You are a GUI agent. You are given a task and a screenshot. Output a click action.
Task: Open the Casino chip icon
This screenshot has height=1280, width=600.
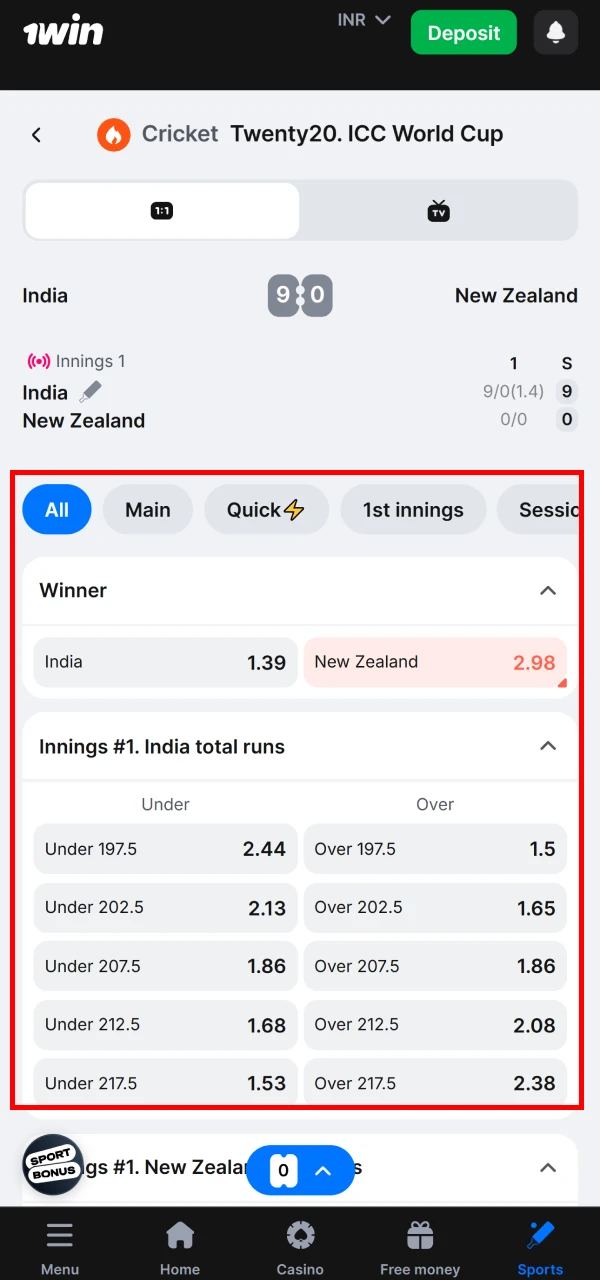[300, 1236]
